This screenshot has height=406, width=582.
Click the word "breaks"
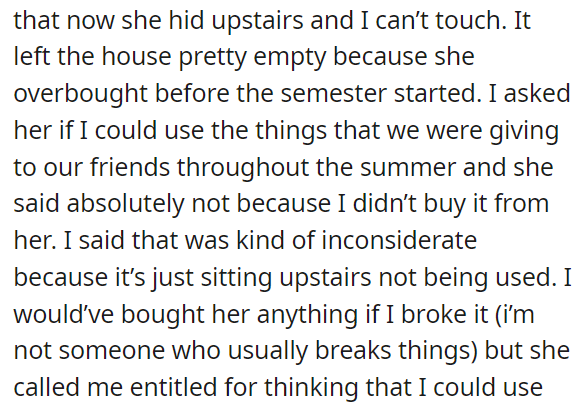353,351
